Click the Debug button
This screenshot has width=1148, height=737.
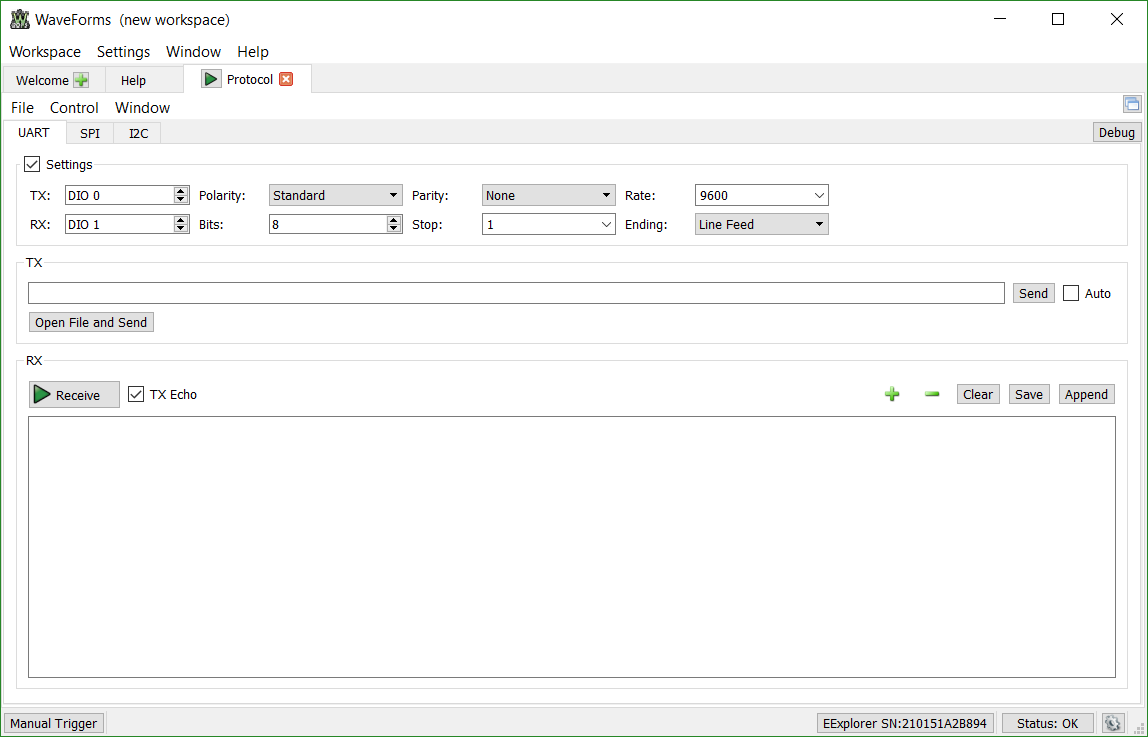pyautogui.click(x=1117, y=132)
